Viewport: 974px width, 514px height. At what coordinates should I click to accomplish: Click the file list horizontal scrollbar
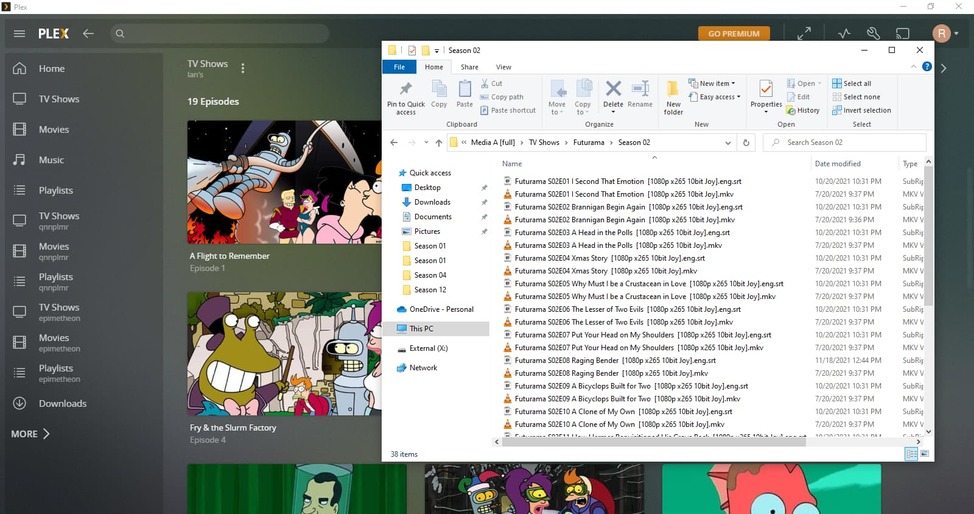(653, 442)
